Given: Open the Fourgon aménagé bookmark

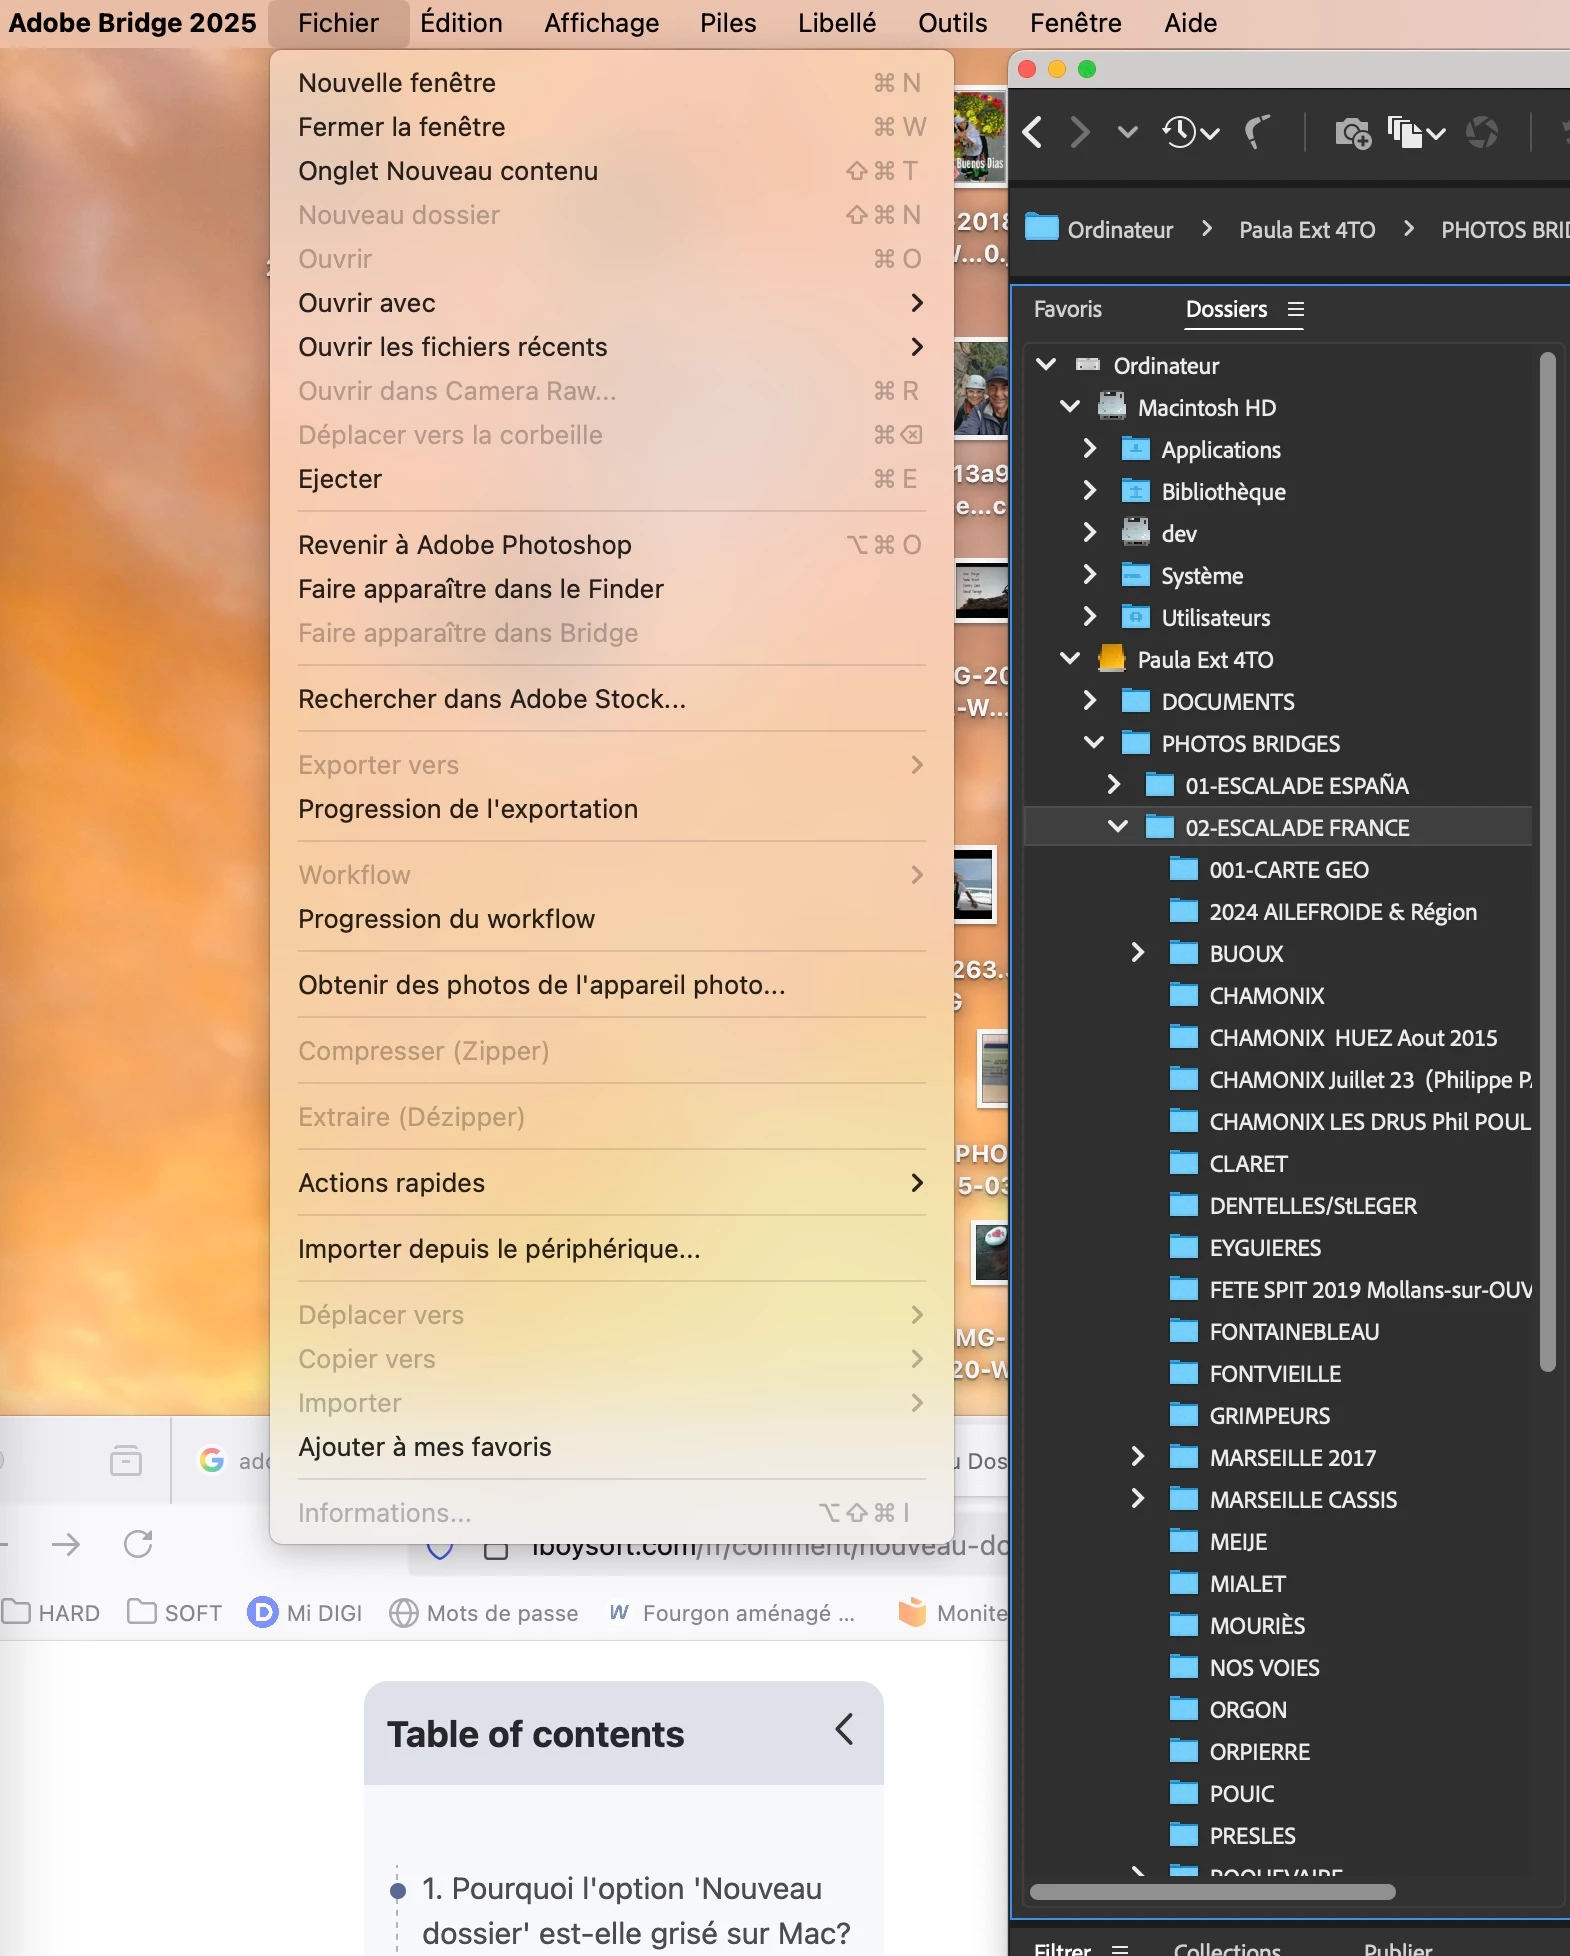Looking at the screenshot, I should pyautogui.click(x=732, y=1613).
